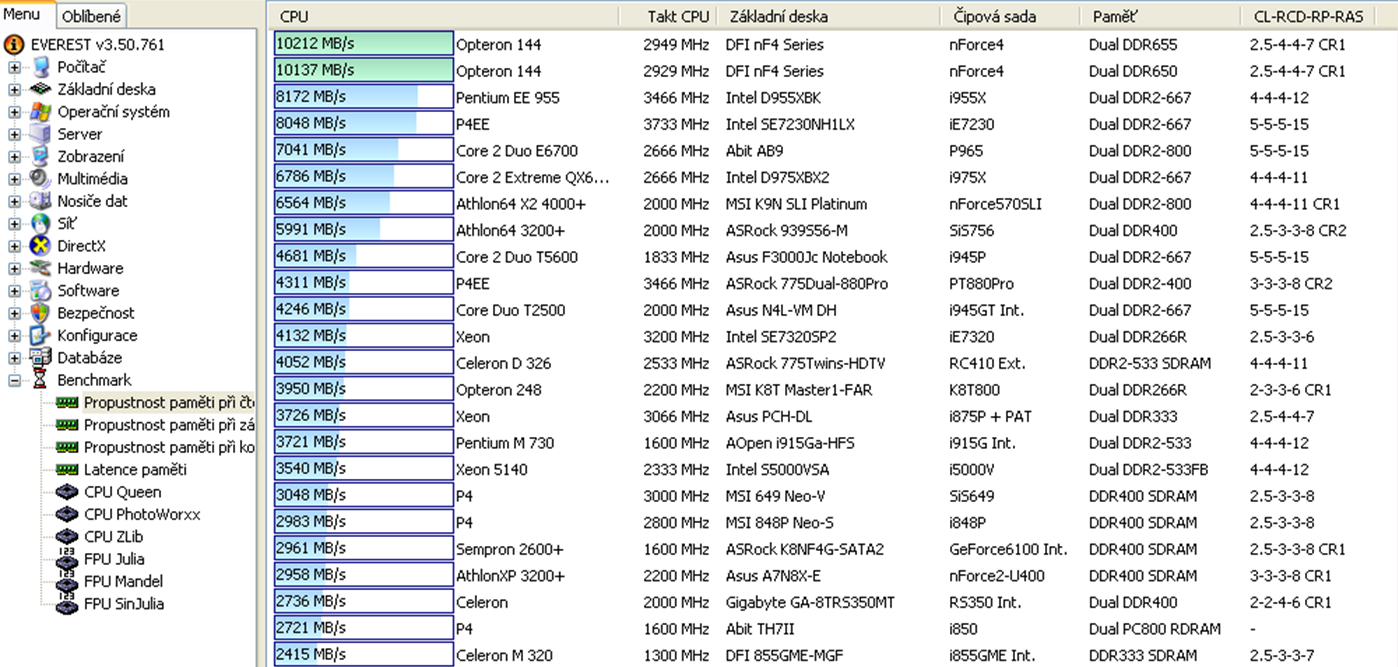The image size is (1398, 667).
Task: Sort by the Základní deska column header
Action: [x=829, y=16]
